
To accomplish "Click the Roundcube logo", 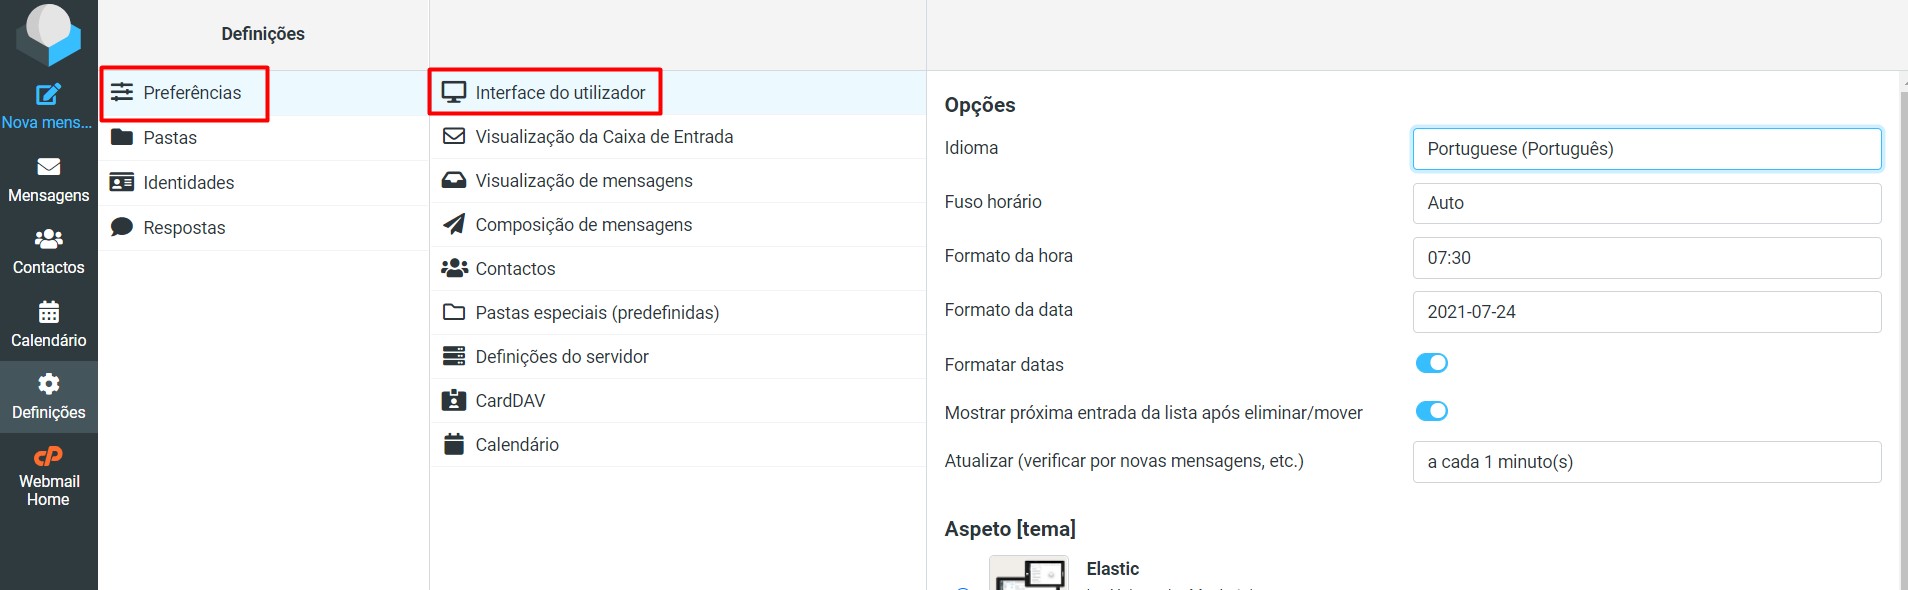I will [x=48, y=33].
